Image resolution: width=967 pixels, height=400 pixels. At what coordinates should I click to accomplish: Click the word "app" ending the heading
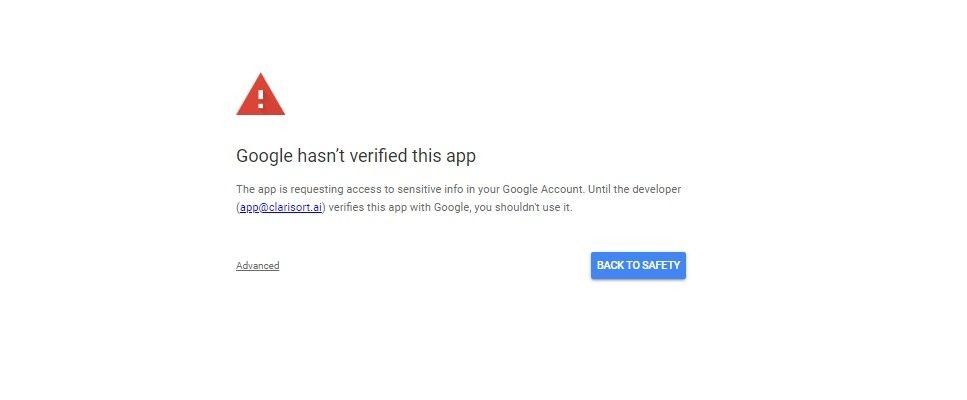461,158
